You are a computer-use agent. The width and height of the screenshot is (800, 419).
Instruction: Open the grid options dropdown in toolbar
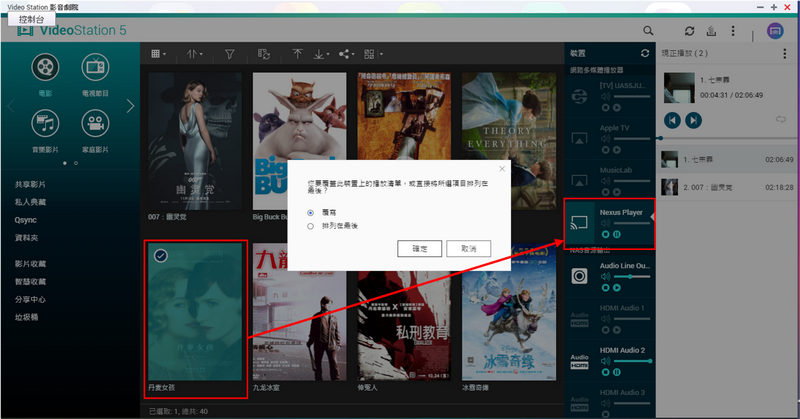373,54
